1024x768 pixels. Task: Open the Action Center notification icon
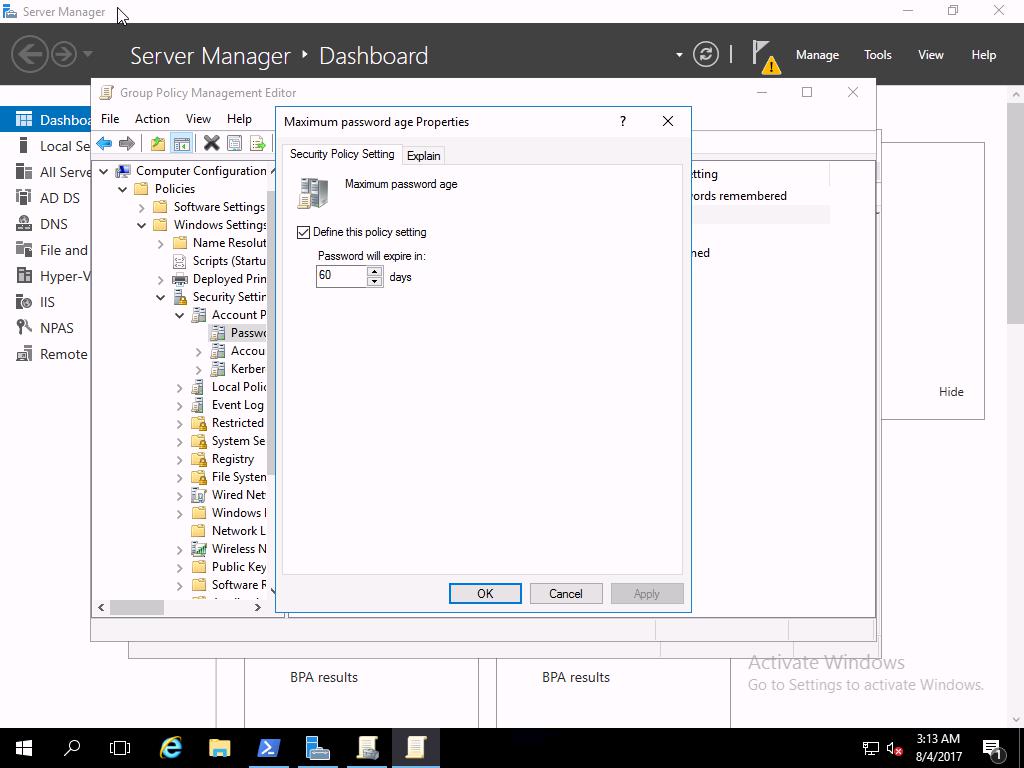992,750
